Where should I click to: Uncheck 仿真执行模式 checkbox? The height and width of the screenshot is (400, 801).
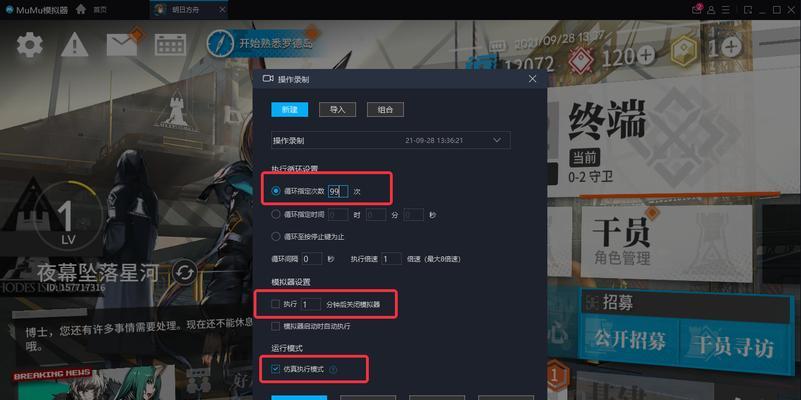click(x=275, y=369)
